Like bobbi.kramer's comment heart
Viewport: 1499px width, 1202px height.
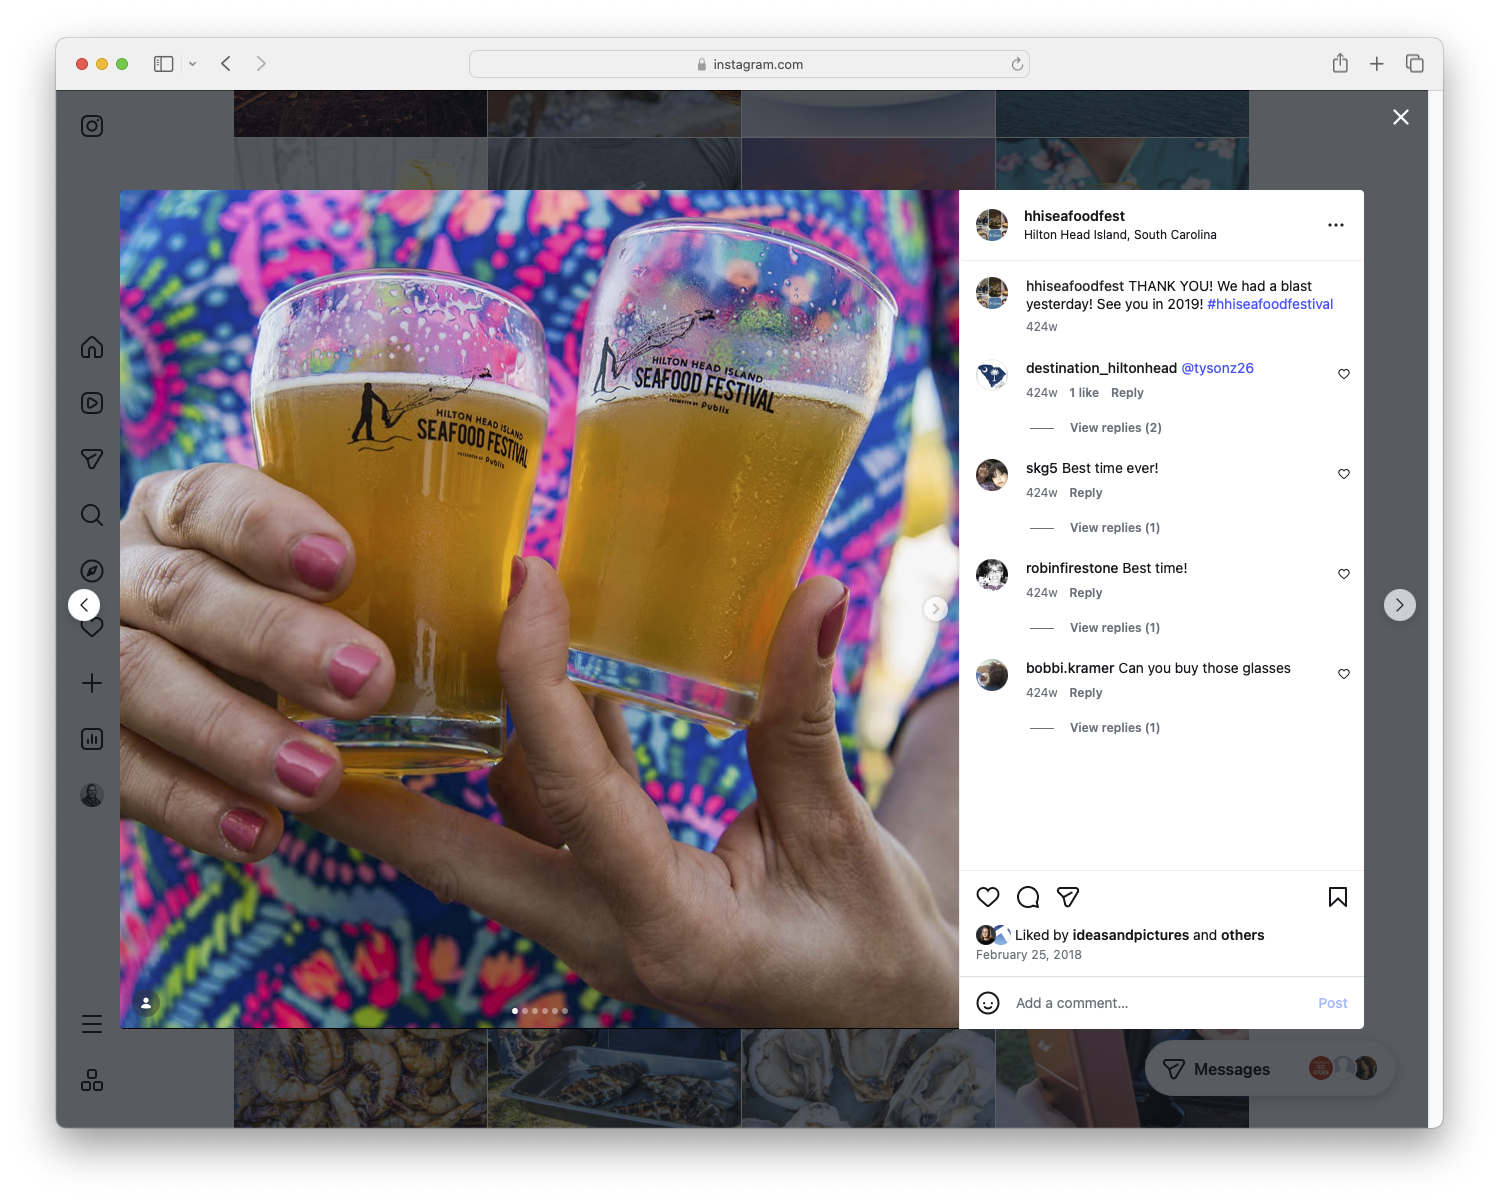pos(1344,674)
